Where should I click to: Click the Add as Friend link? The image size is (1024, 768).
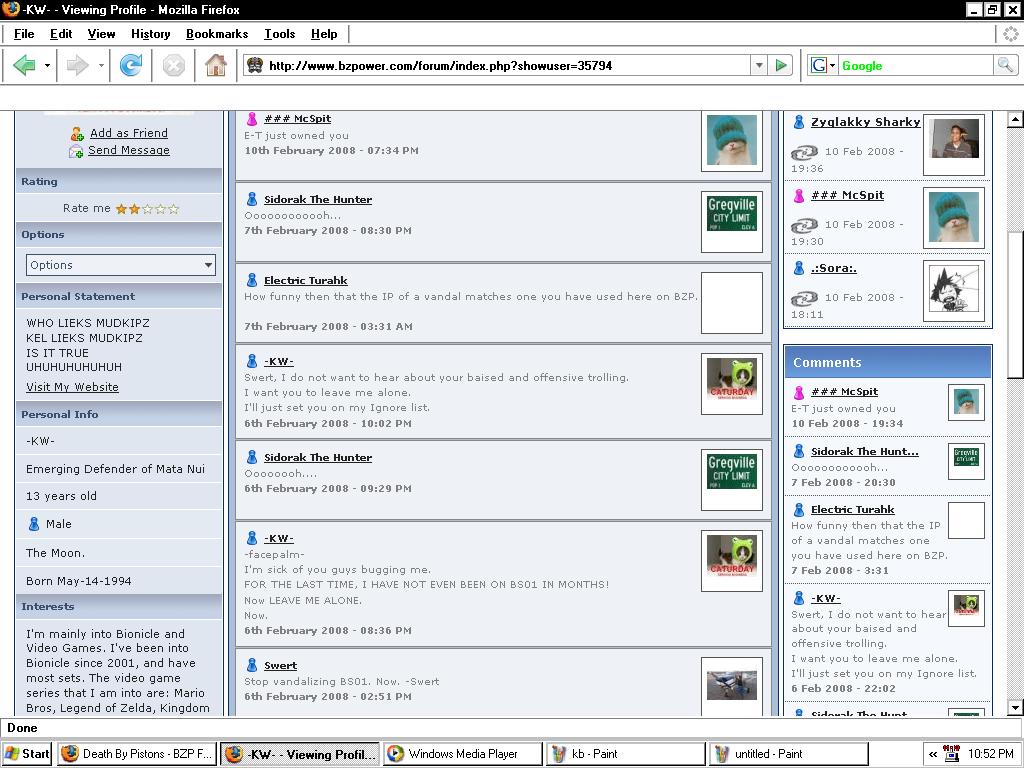pyautogui.click(x=129, y=133)
